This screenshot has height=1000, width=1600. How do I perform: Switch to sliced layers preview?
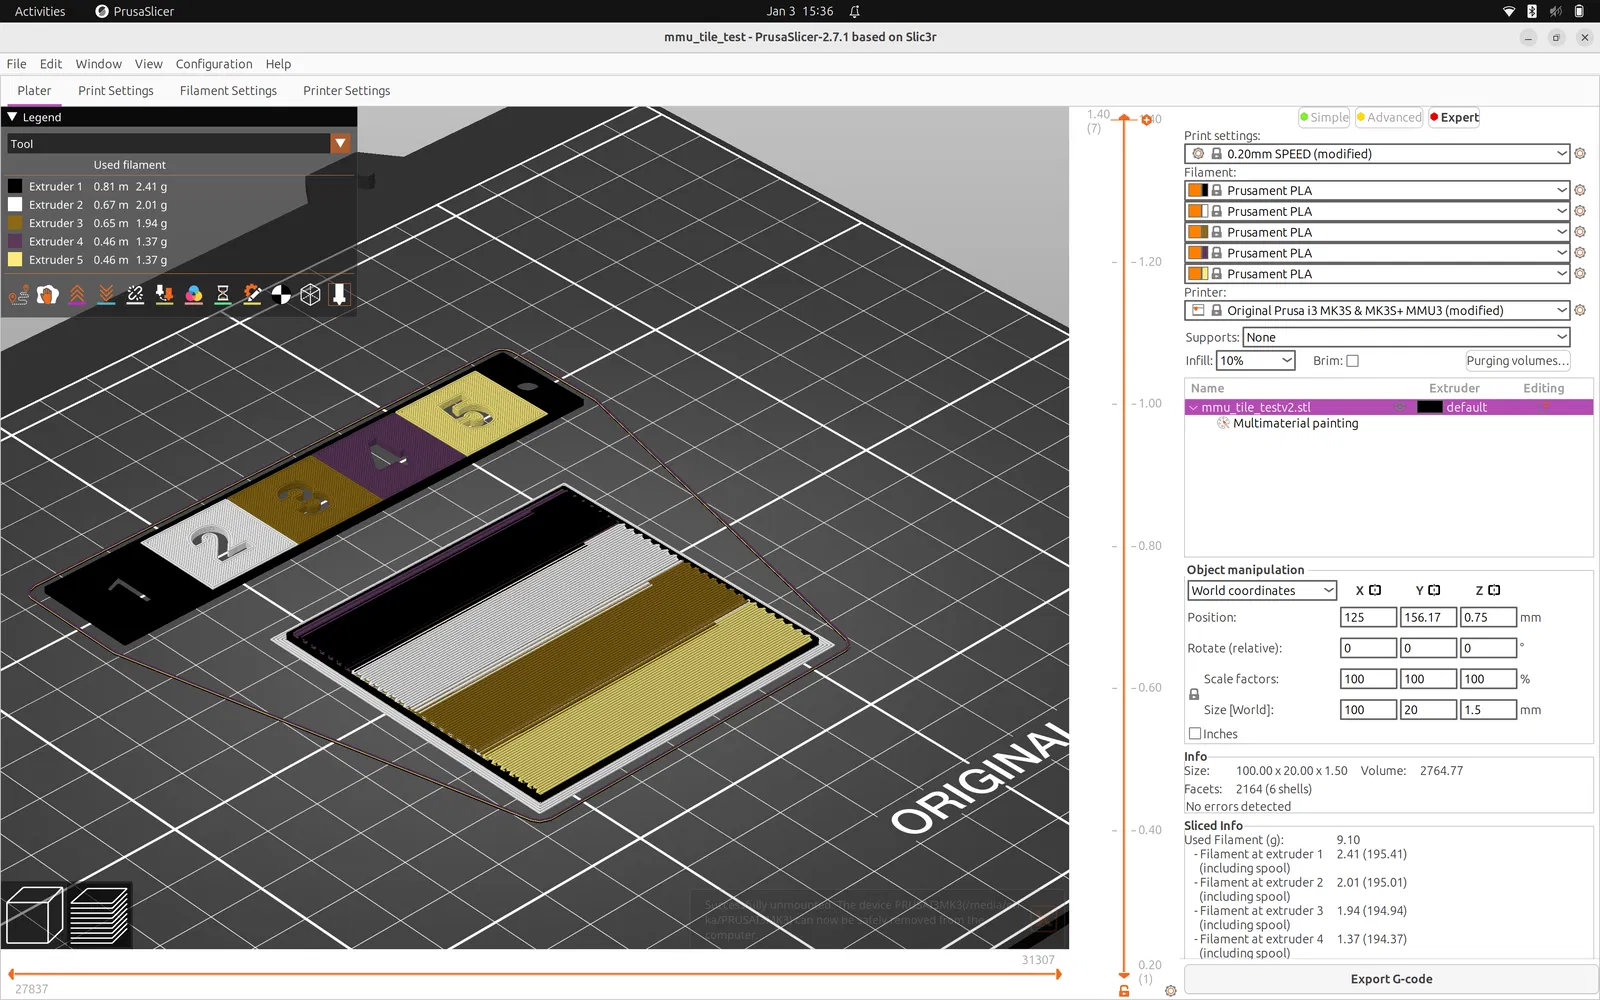pyautogui.click(x=99, y=915)
